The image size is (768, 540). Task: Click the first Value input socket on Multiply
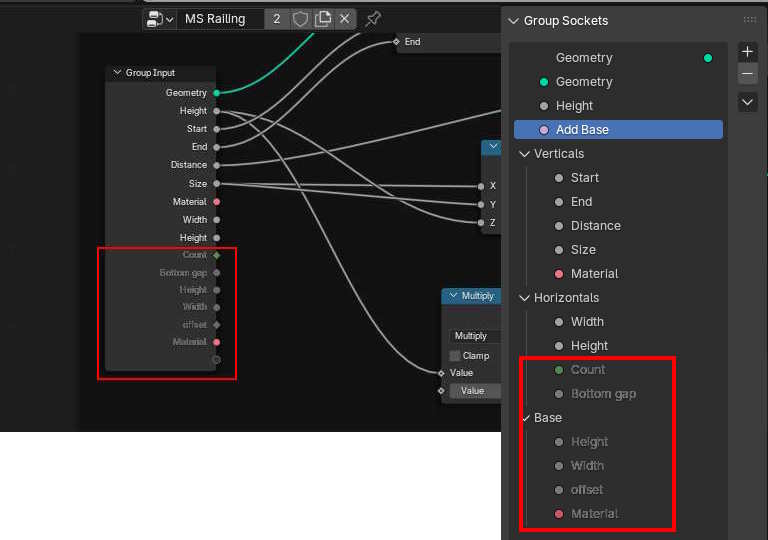tap(441, 373)
